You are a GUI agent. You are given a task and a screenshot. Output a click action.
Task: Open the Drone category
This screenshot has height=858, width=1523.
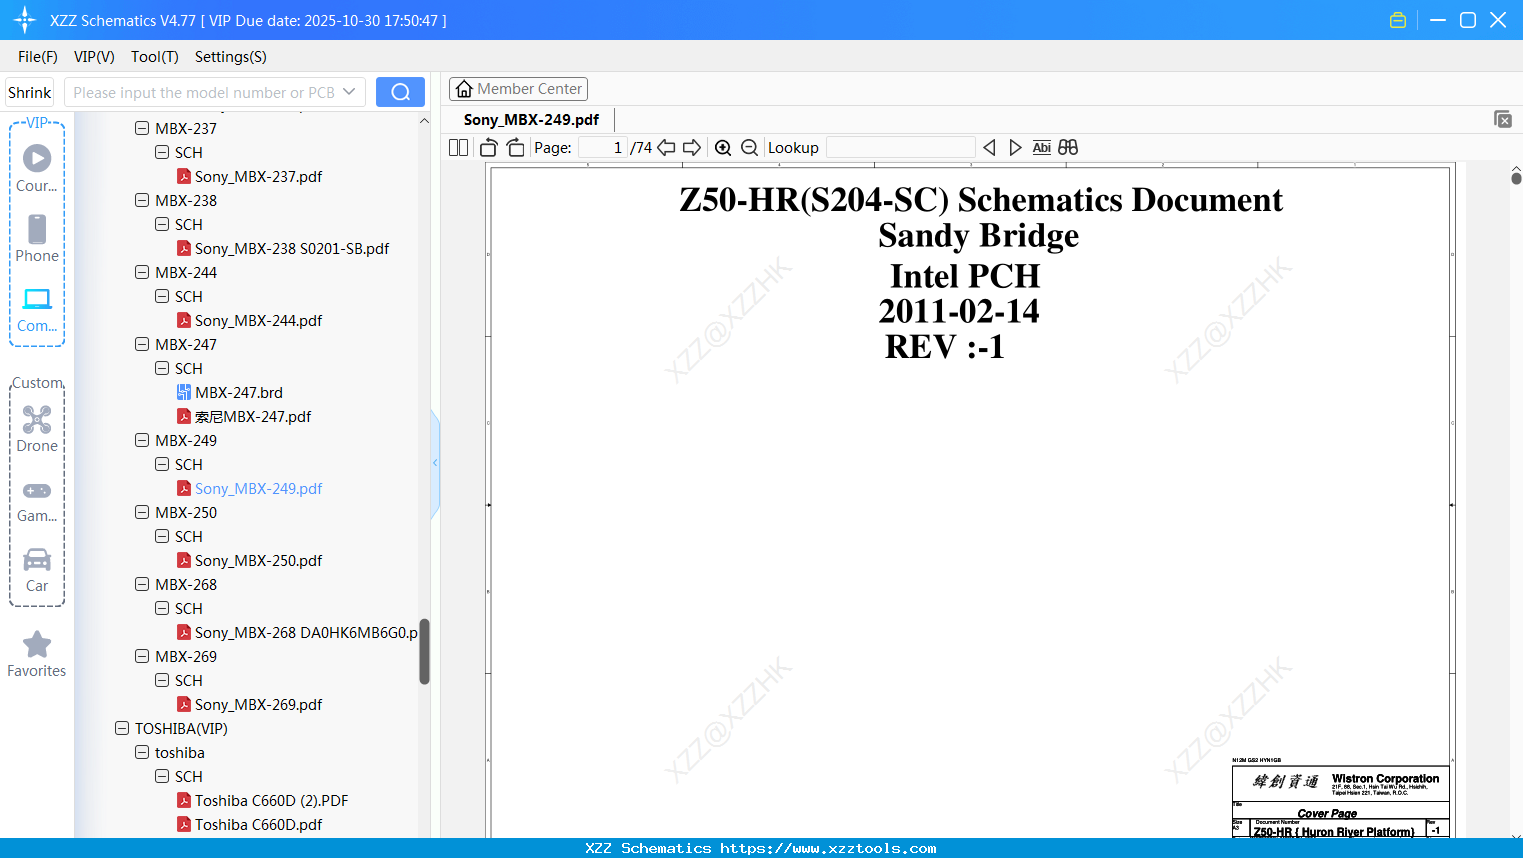tap(37, 429)
